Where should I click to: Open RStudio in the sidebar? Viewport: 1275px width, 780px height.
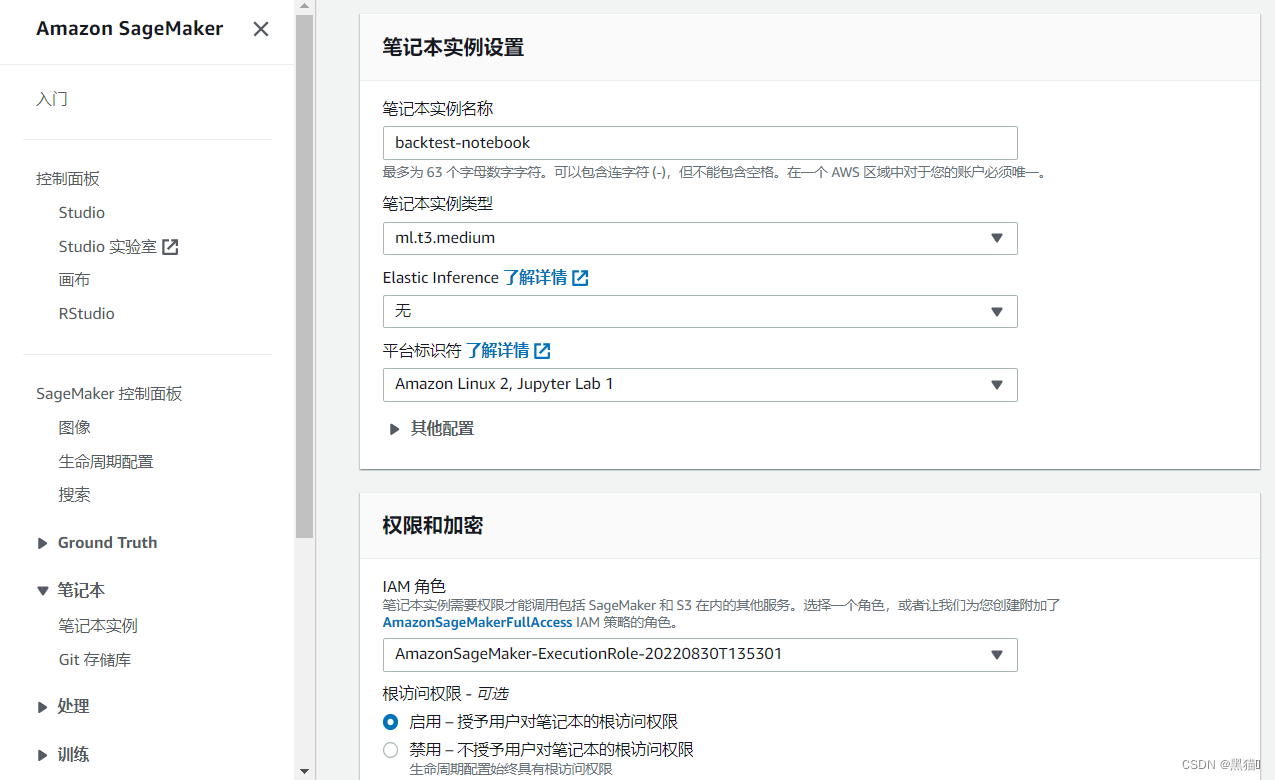pos(87,313)
